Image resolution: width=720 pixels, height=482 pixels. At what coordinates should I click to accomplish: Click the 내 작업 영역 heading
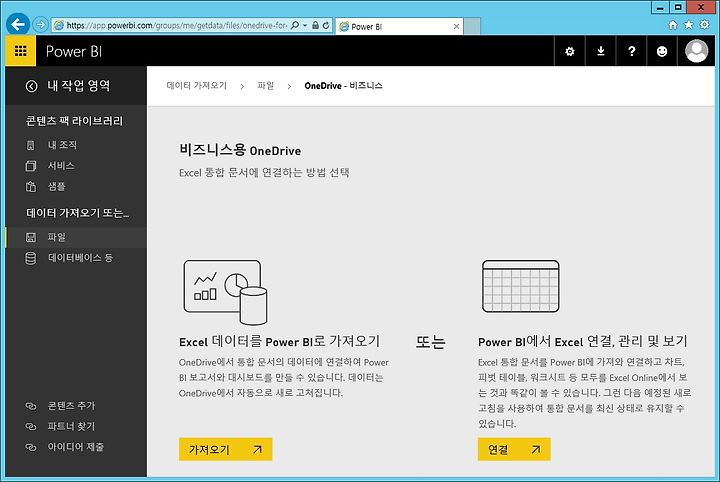coord(79,86)
